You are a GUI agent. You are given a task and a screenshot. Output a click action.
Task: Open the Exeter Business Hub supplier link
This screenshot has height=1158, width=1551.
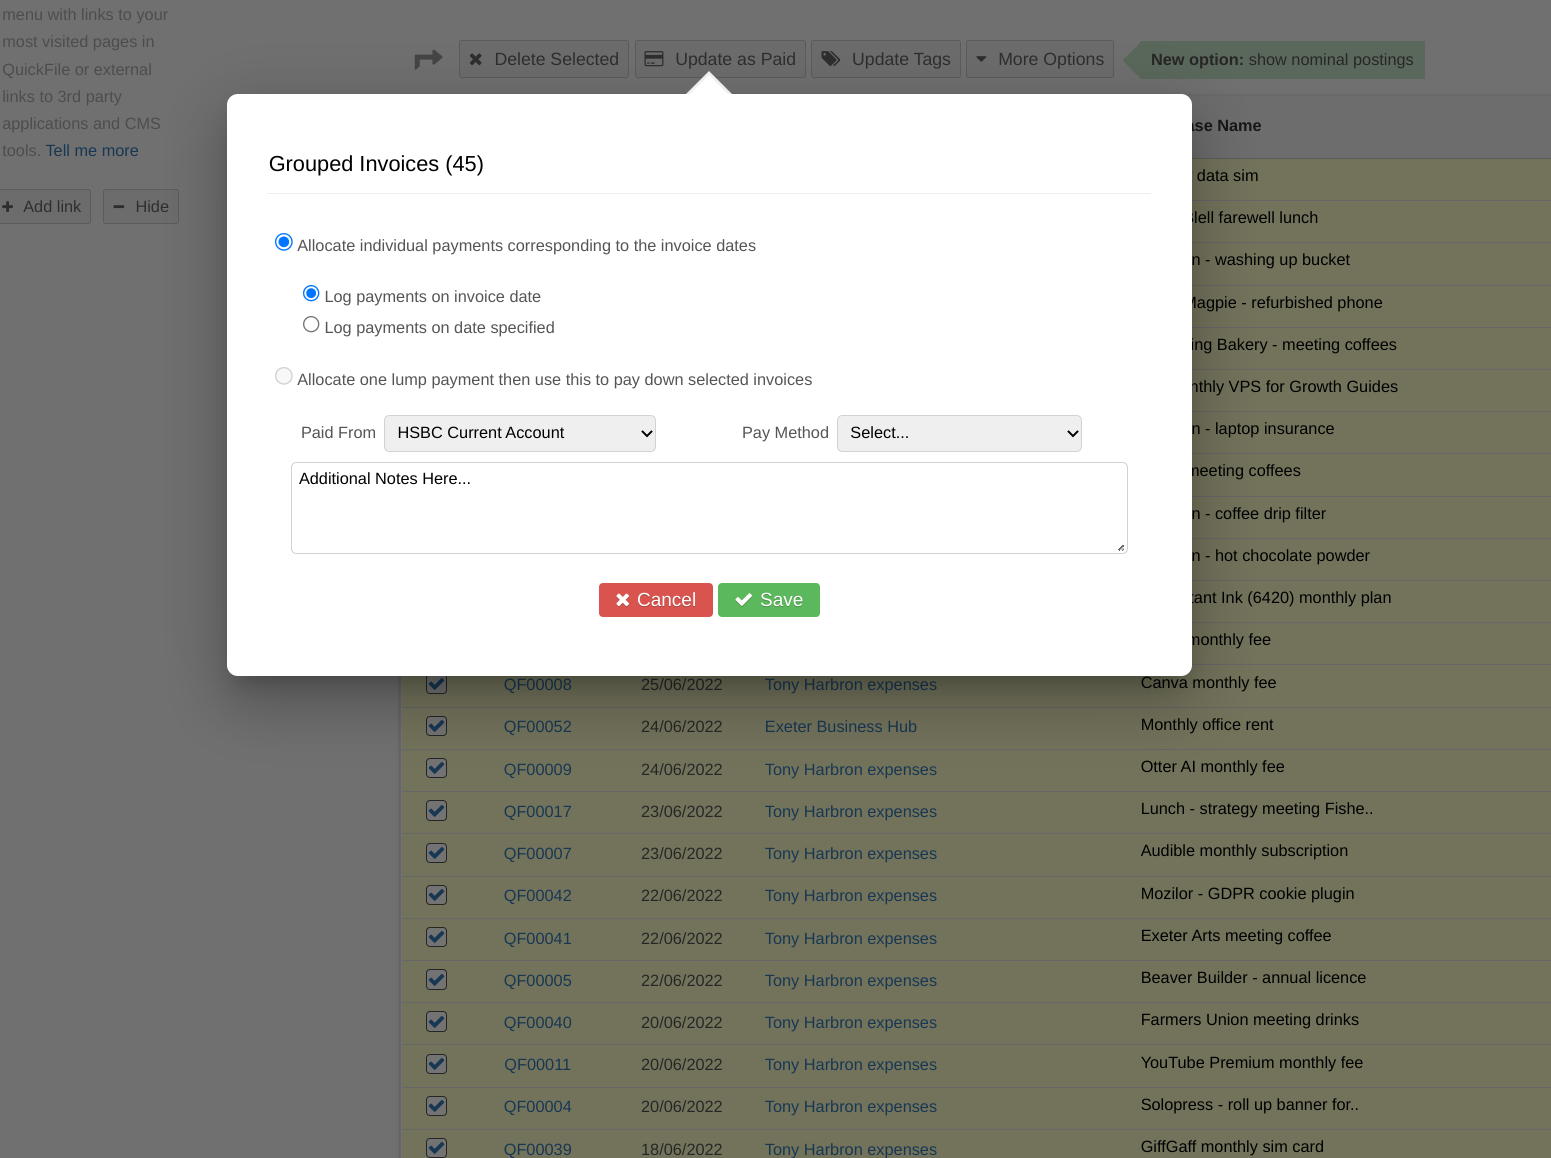841,727
